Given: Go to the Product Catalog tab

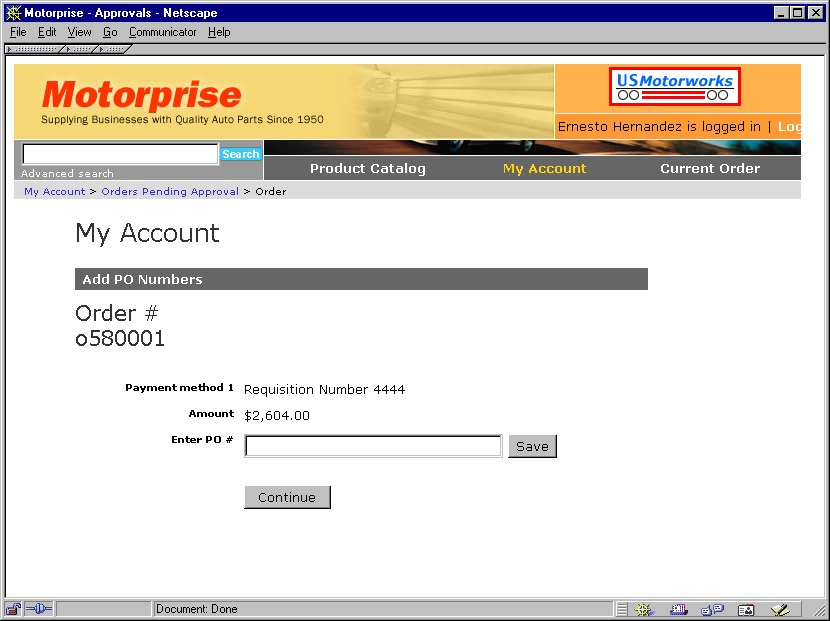Looking at the screenshot, I should point(367,168).
